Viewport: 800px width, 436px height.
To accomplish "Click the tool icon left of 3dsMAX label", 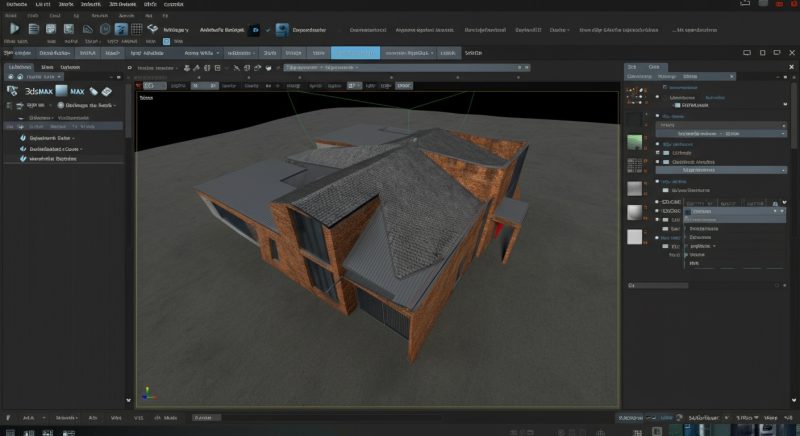I will [12, 91].
